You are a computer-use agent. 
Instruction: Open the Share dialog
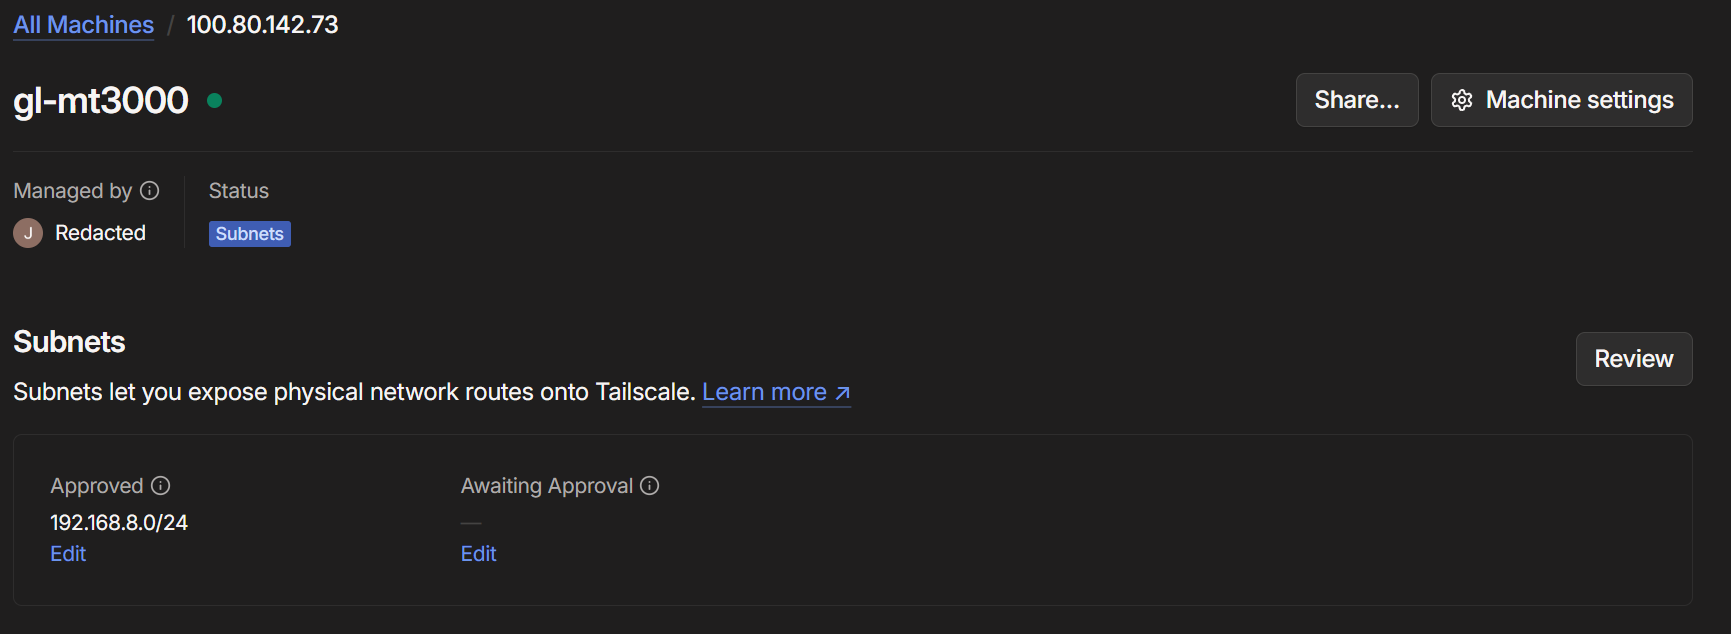tap(1356, 100)
